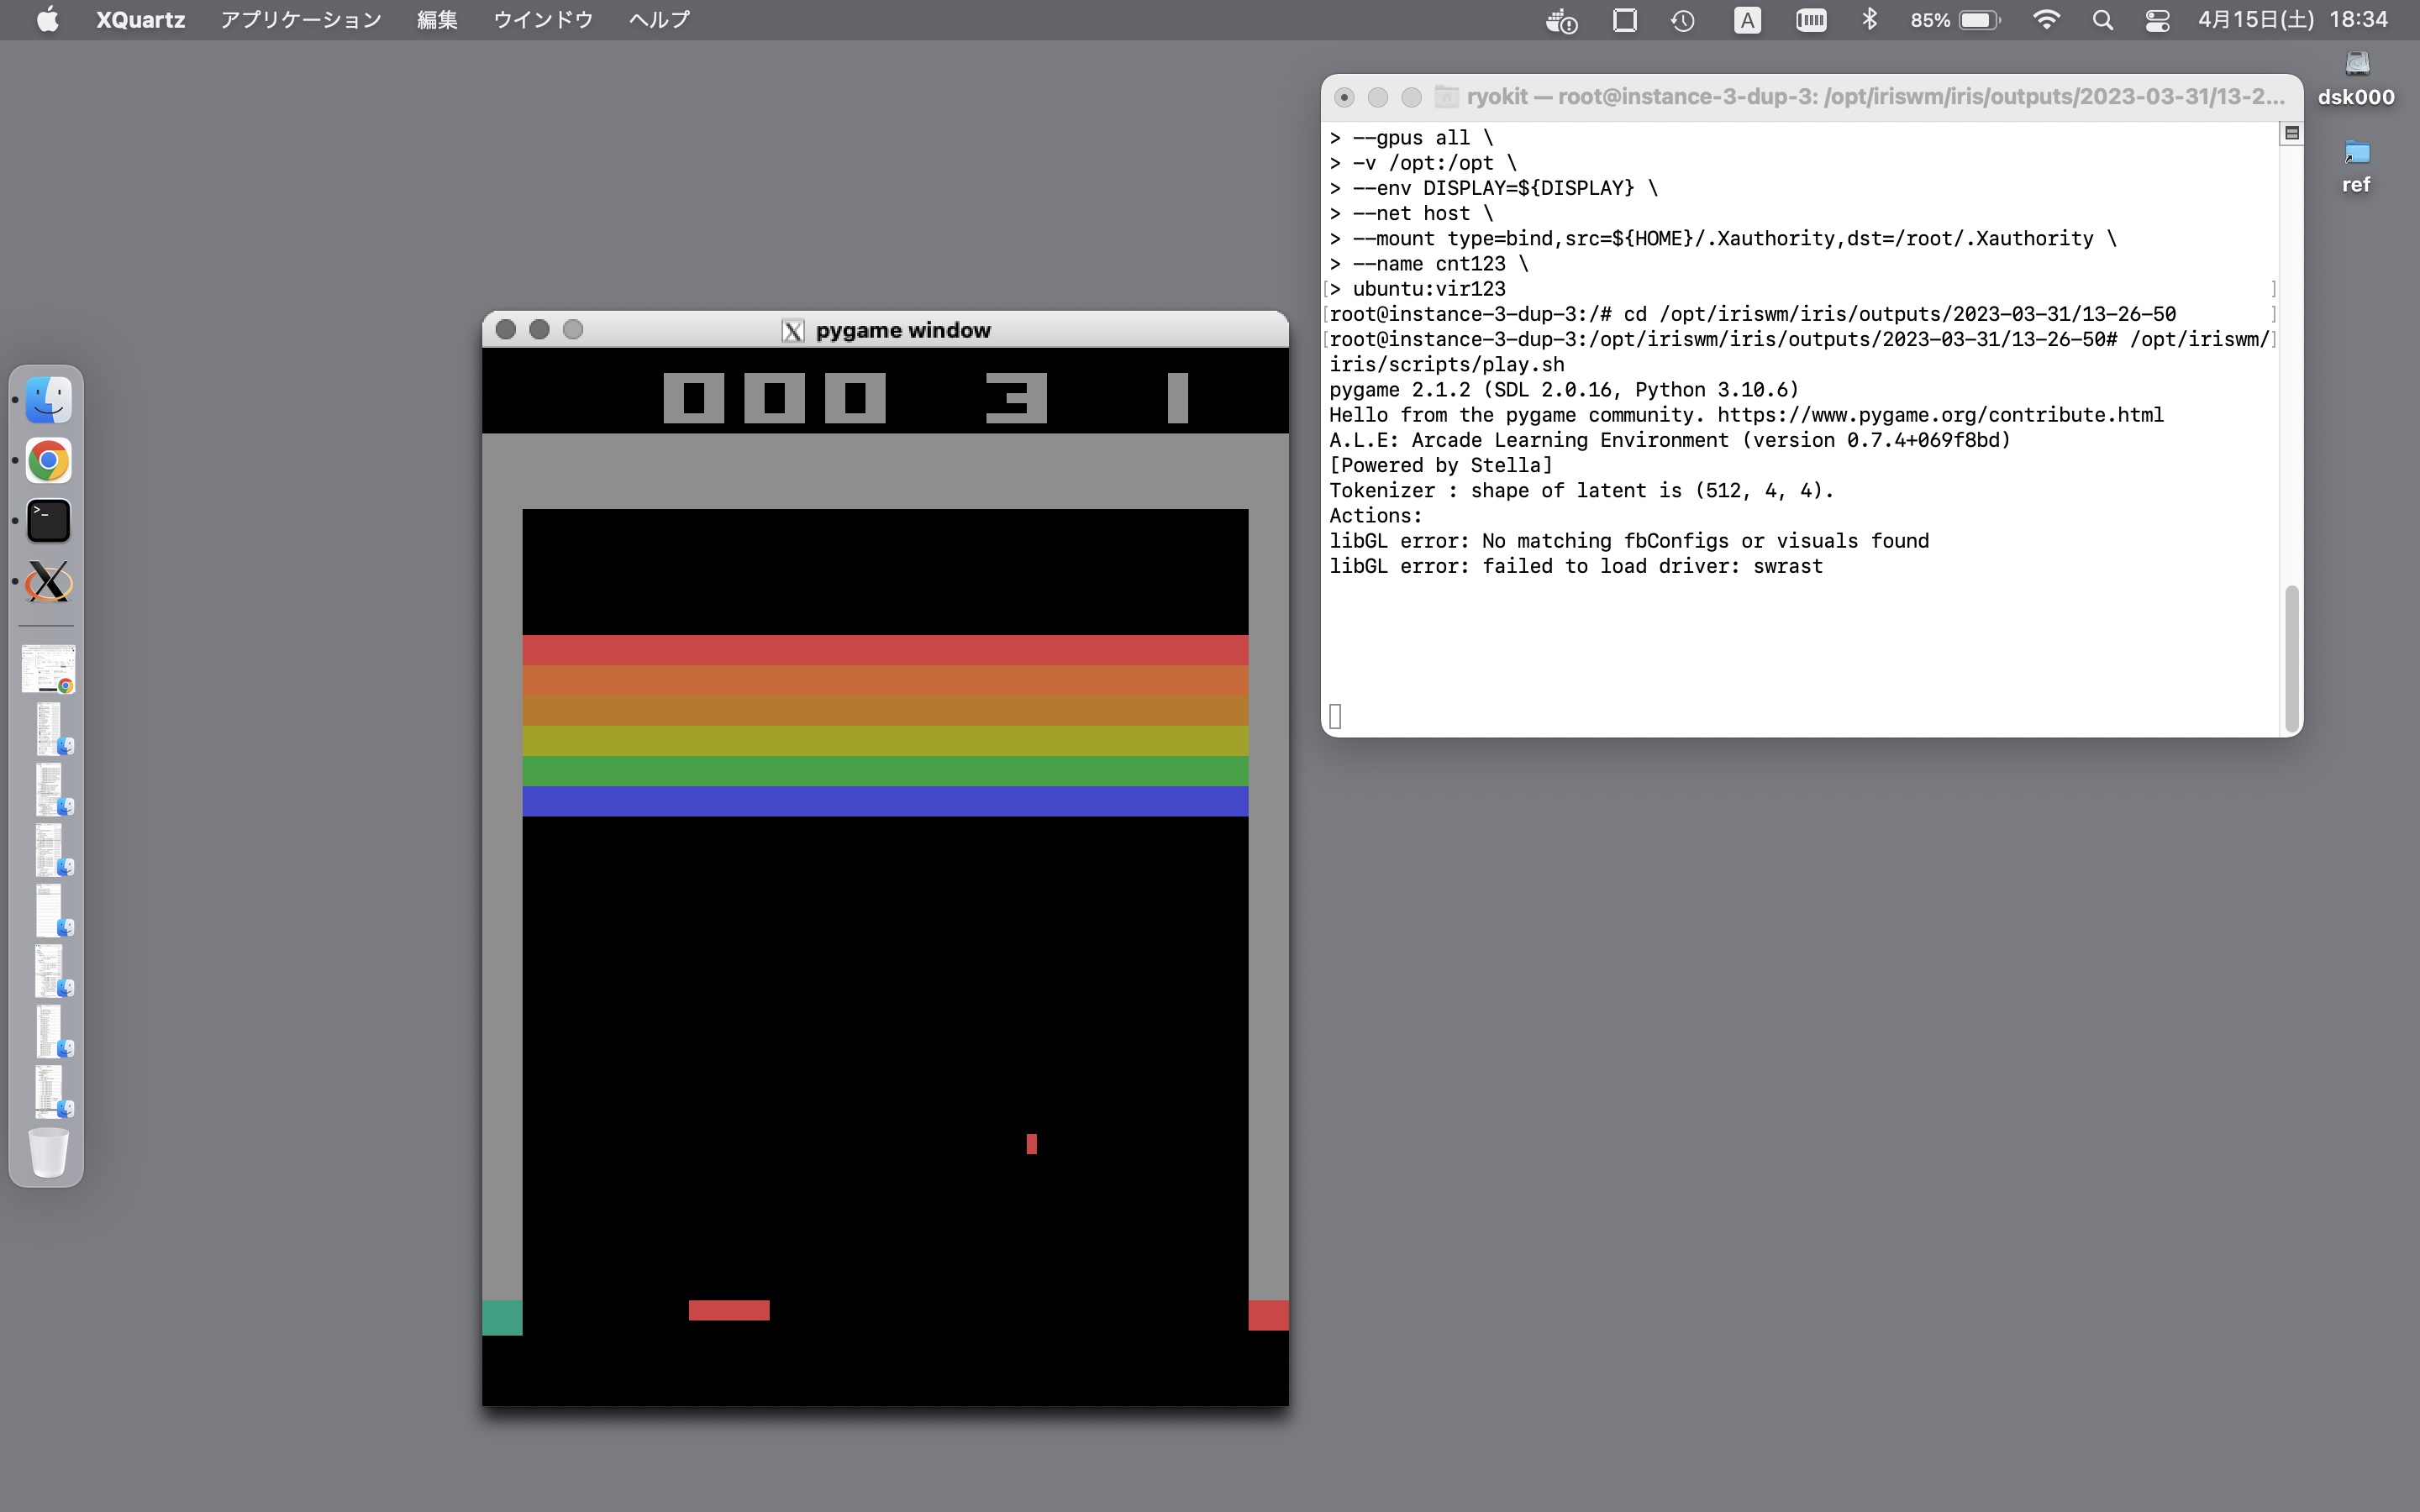Viewport: 2420px width, 1512px height.
Task: Launch Google Chrome from the Dock
Action: 48,461
